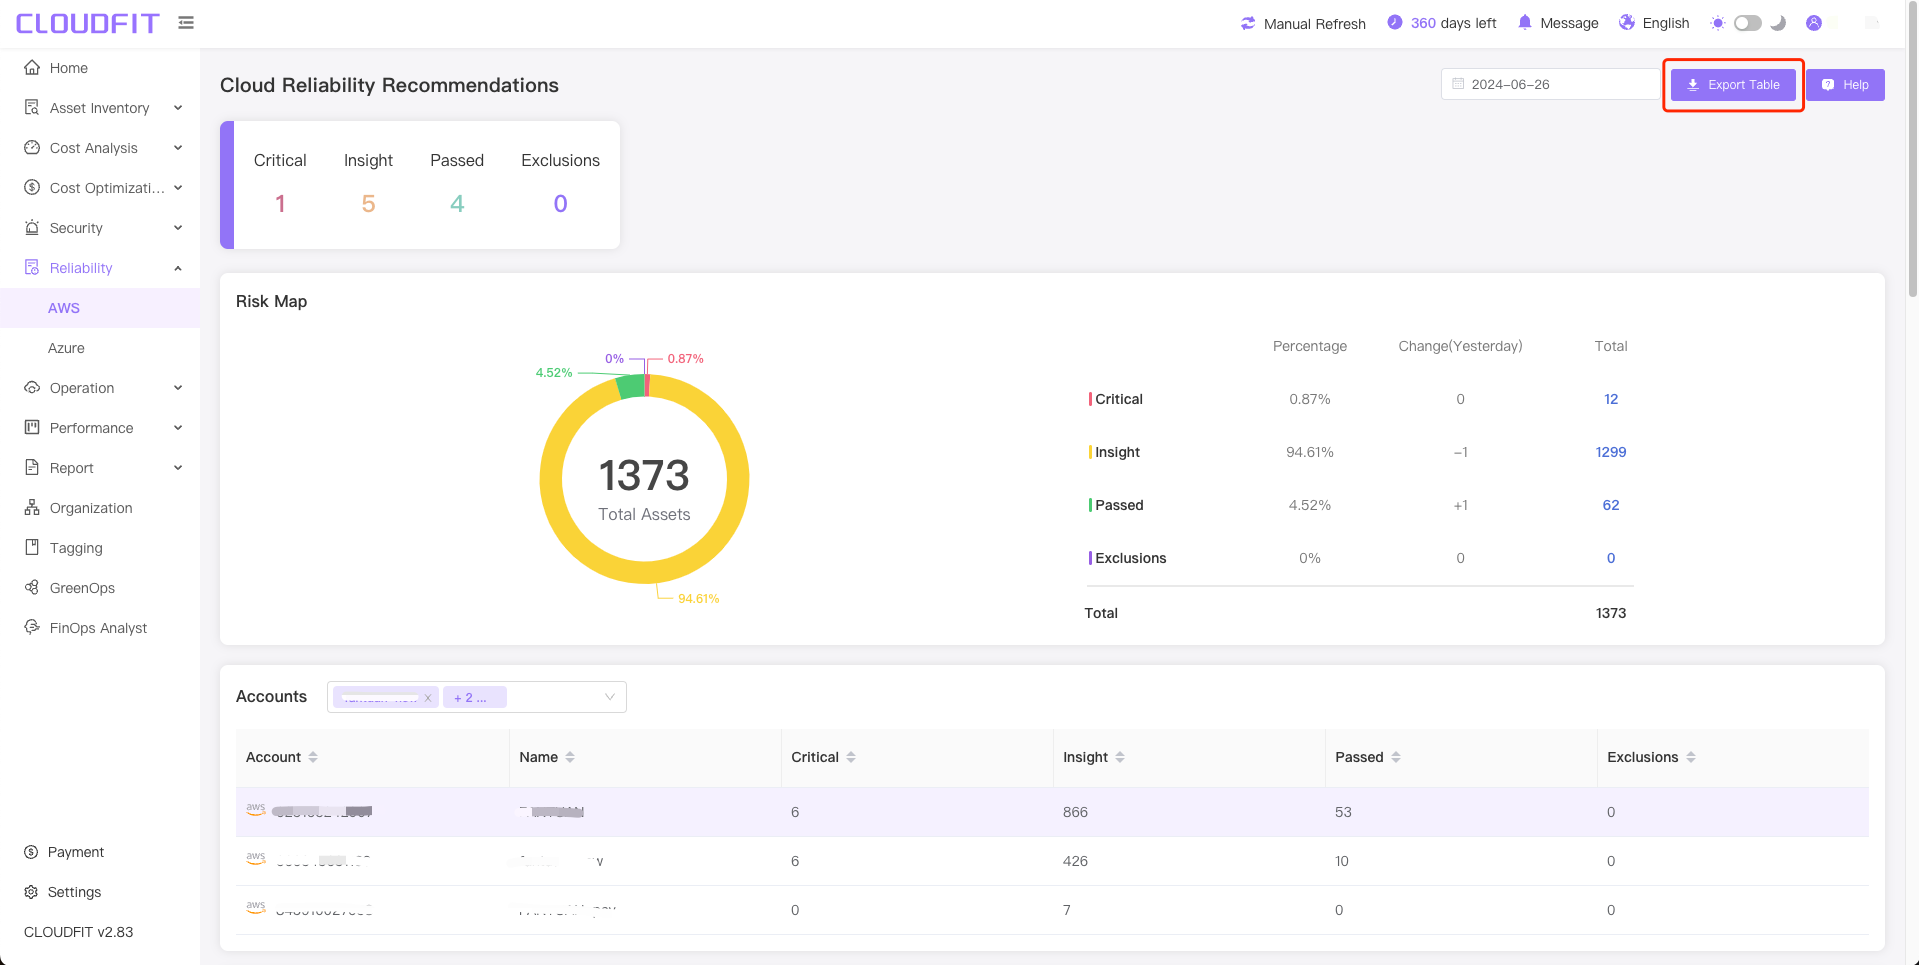Expand the Security submenu chevron

click(x=178, y=228)
